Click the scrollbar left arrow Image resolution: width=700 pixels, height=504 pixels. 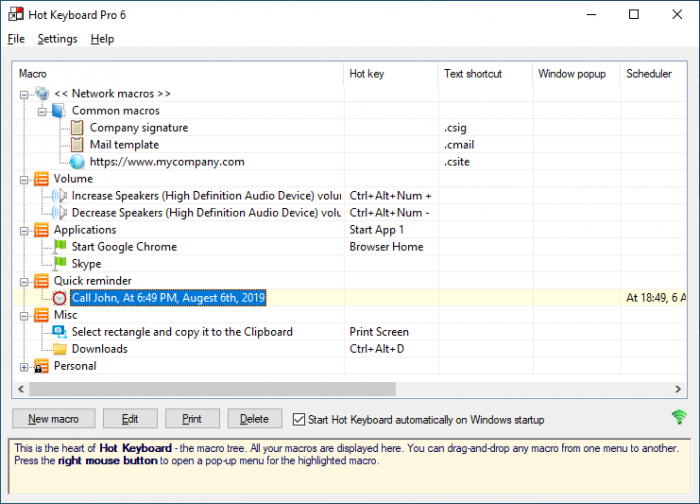[x=21, y=389]
